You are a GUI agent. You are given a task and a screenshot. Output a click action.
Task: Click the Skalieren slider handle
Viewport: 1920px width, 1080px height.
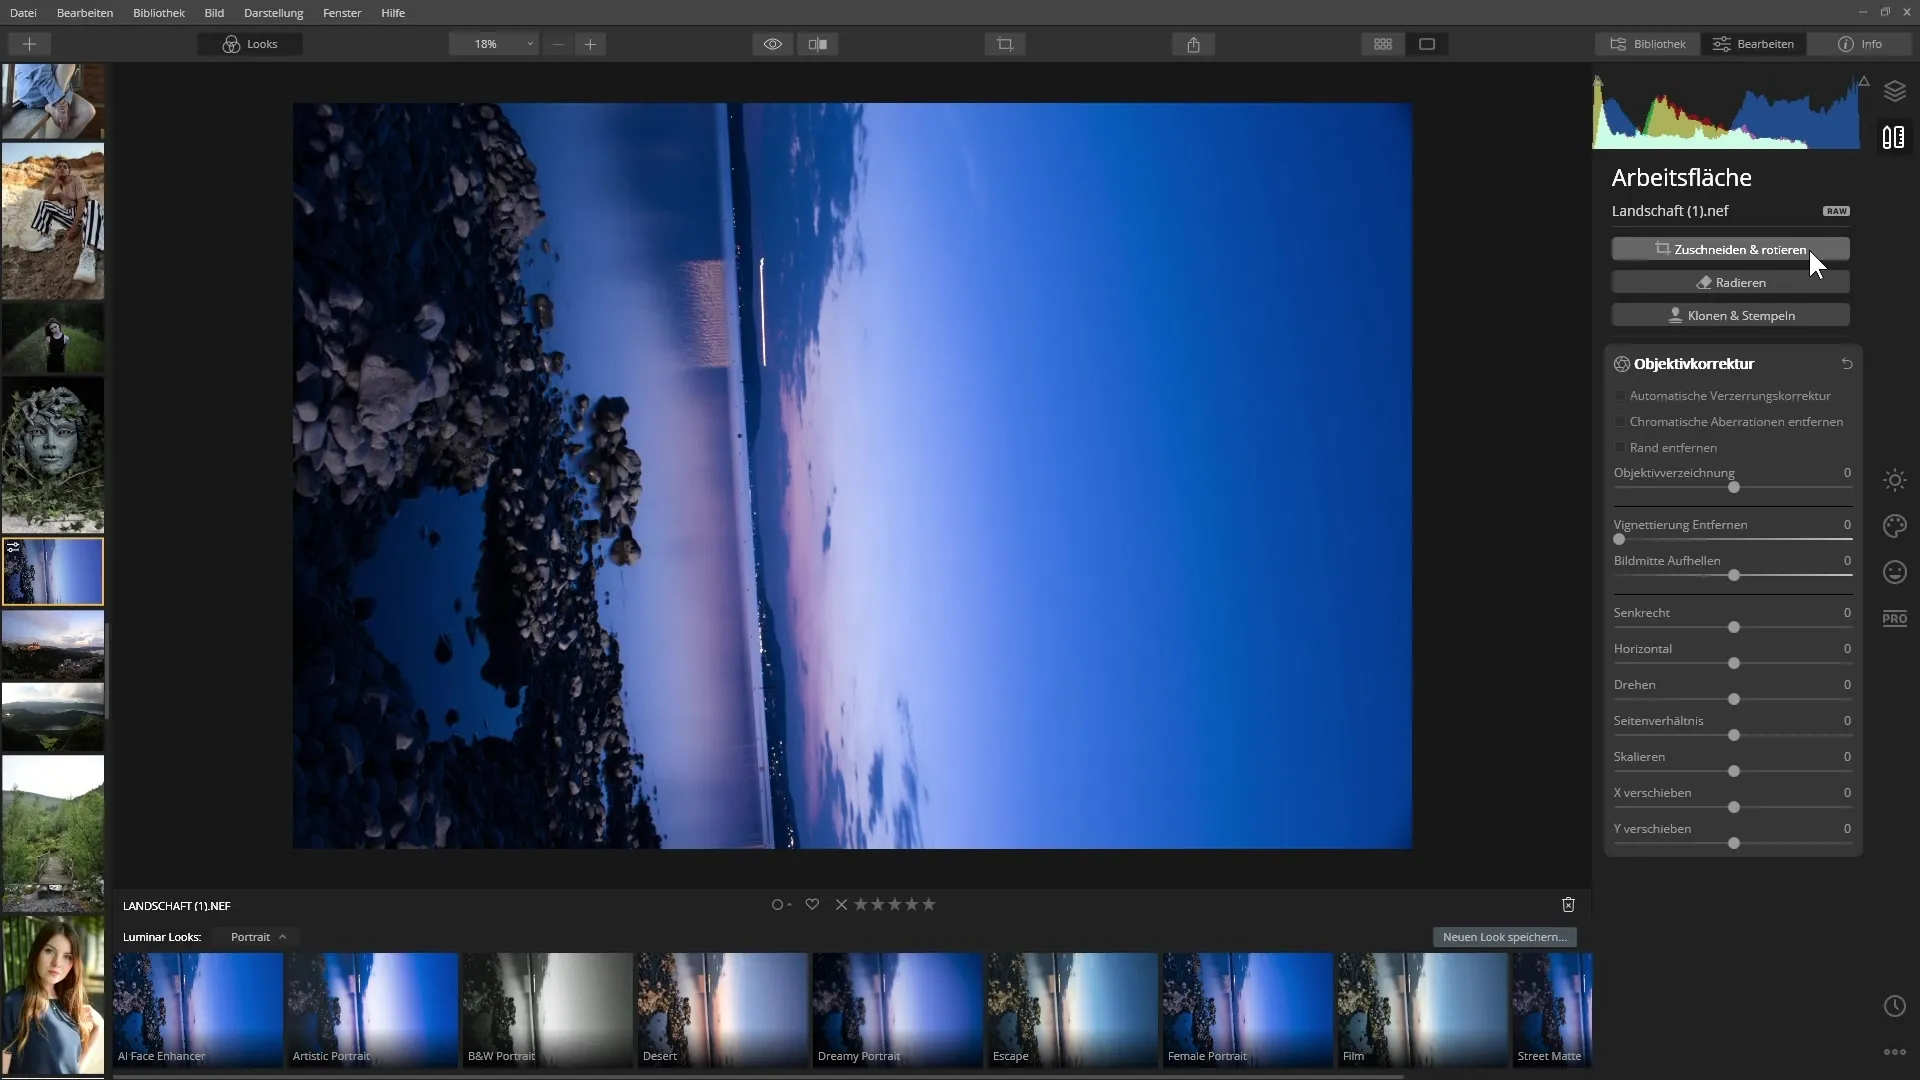tap(1734, 771)
